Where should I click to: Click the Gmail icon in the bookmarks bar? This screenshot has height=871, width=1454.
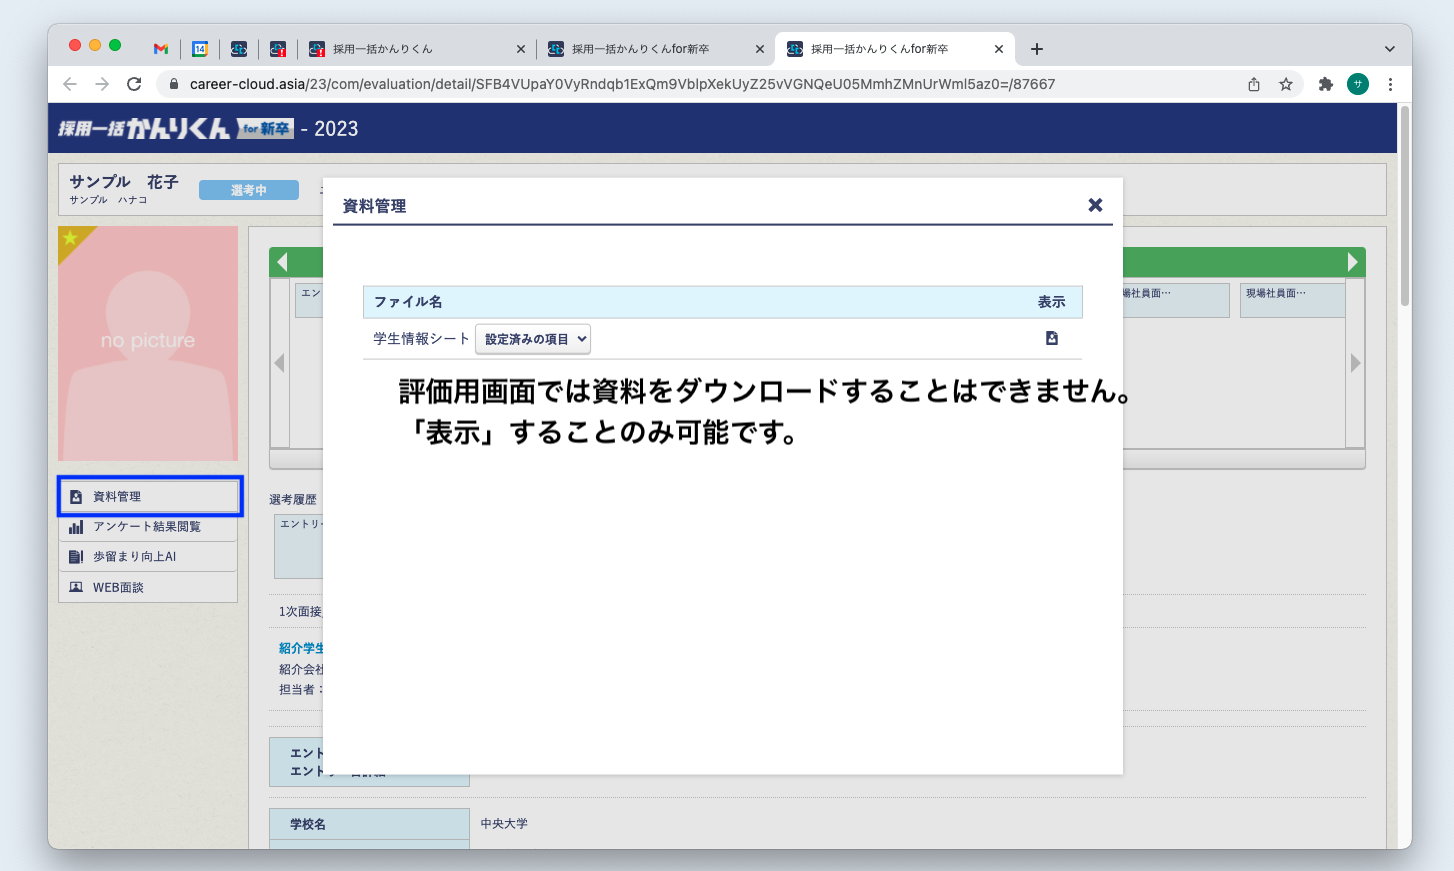coord(159,48)
